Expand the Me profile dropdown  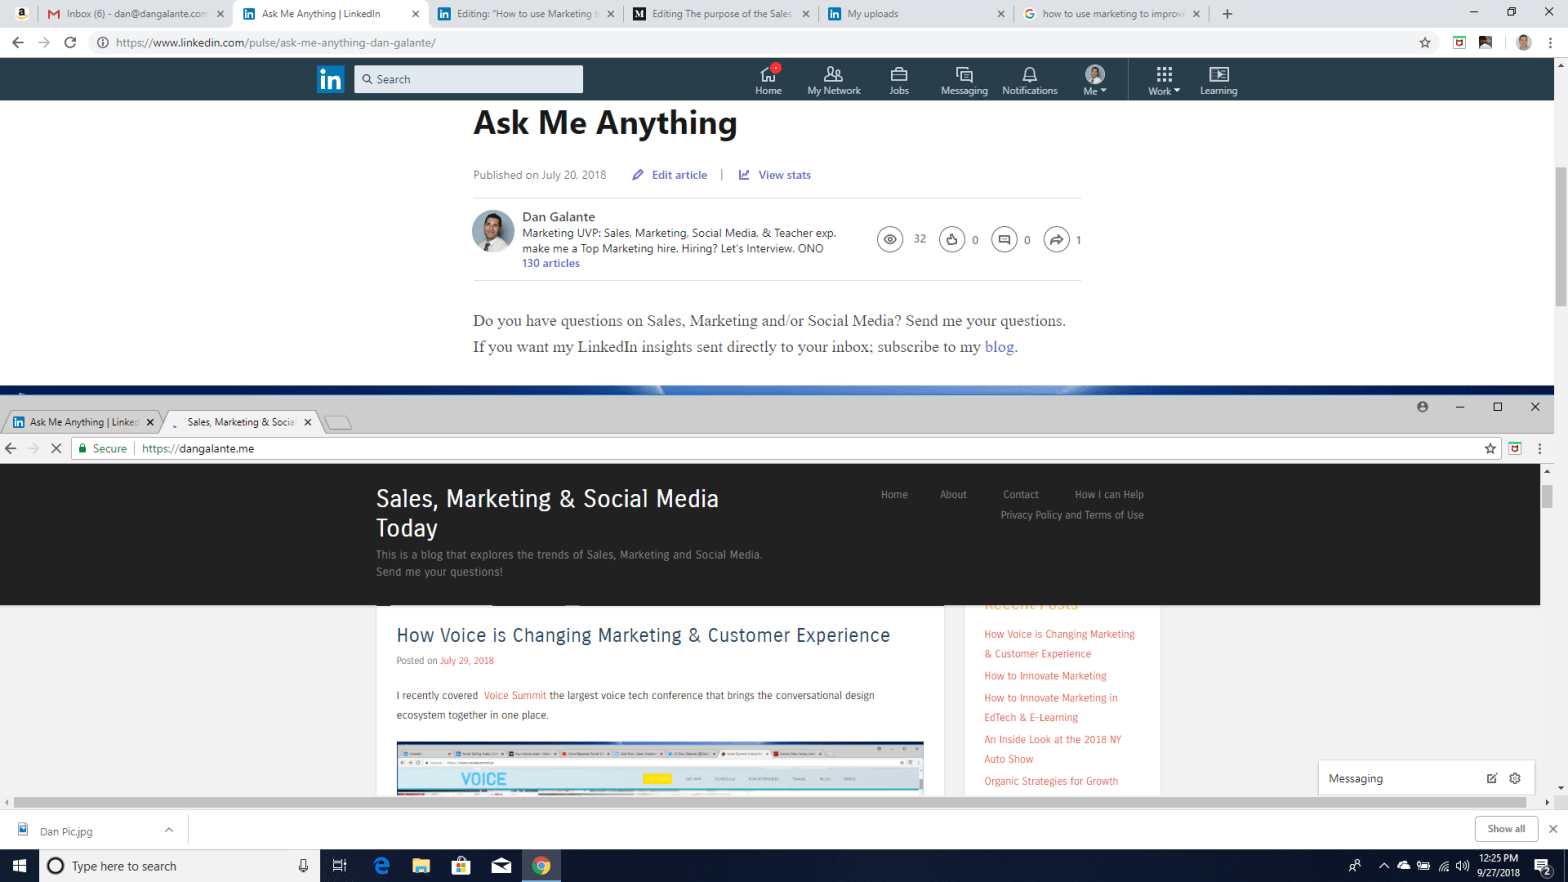coord(1095,80)
